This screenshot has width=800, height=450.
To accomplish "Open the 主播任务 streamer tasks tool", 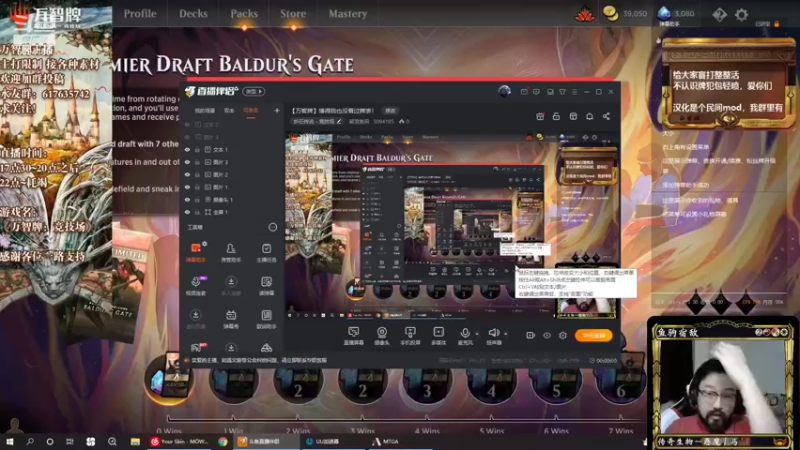I will (x=266, y=252).
